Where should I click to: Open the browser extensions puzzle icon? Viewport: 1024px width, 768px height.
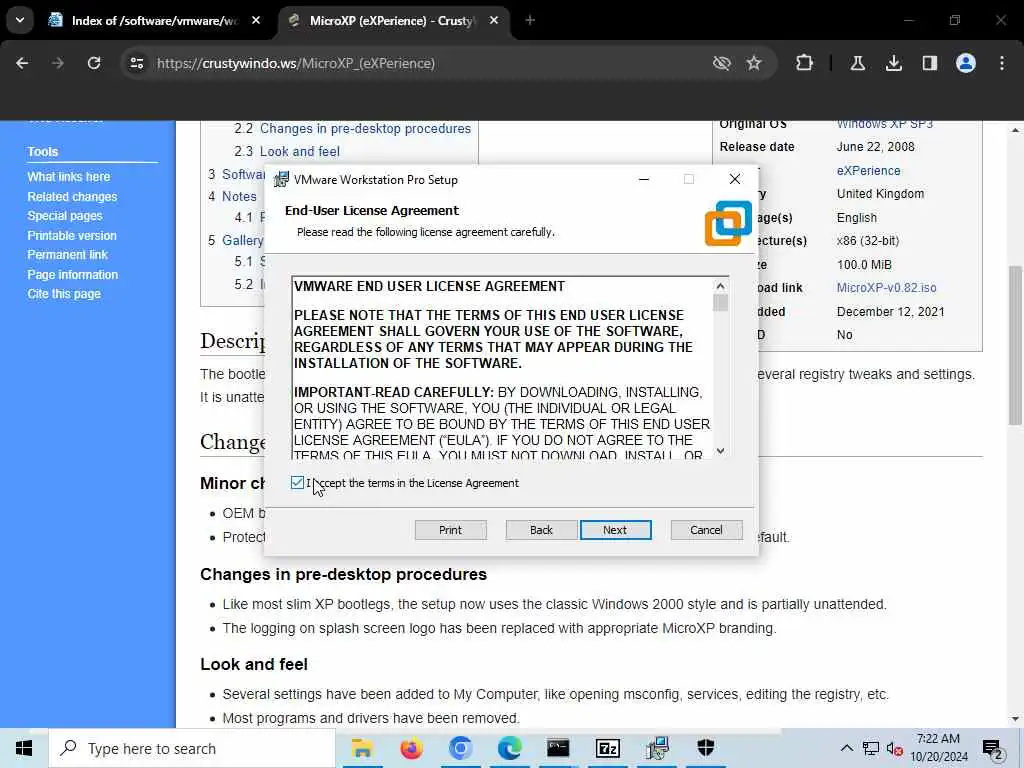point(805,63)
